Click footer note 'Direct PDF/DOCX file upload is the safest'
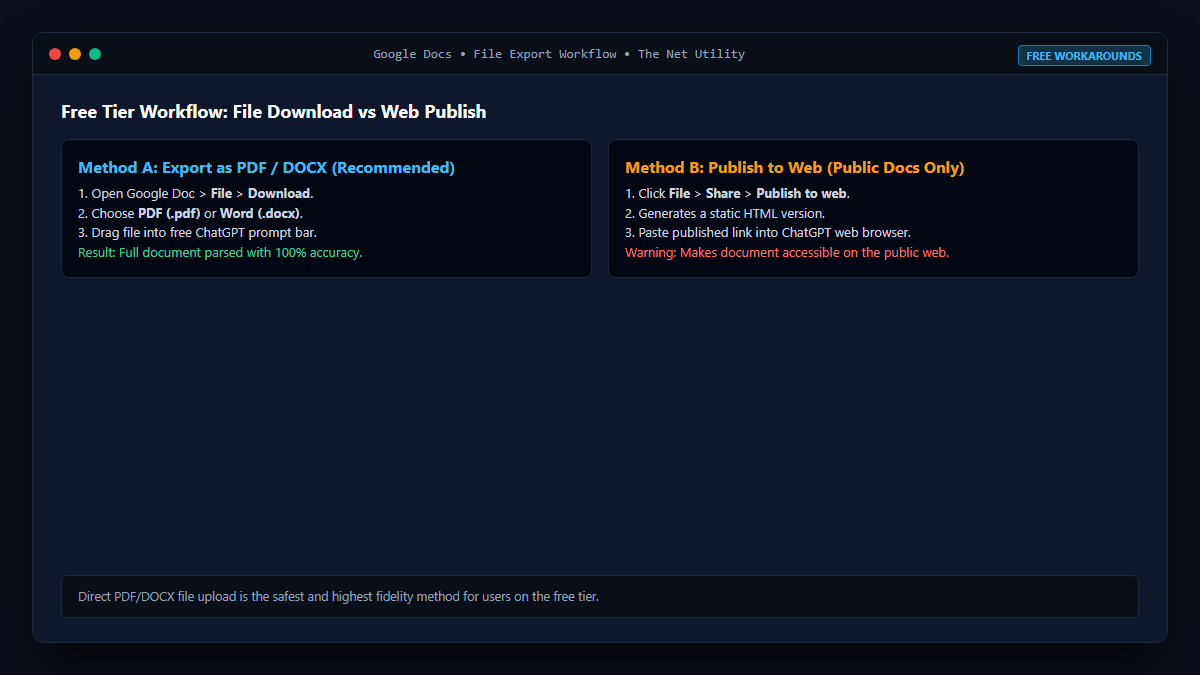This screenshot has width=1200, height=675. [338, 597]
